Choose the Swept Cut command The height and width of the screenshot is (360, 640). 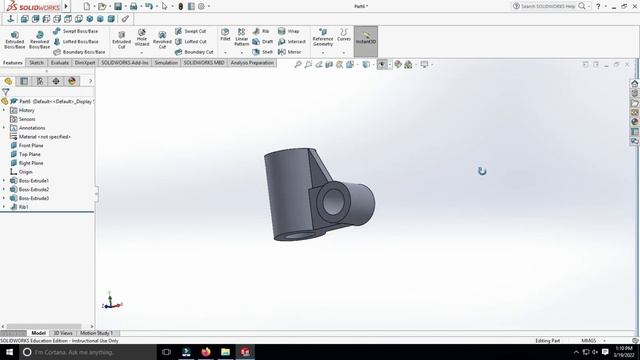click(191, 31)
